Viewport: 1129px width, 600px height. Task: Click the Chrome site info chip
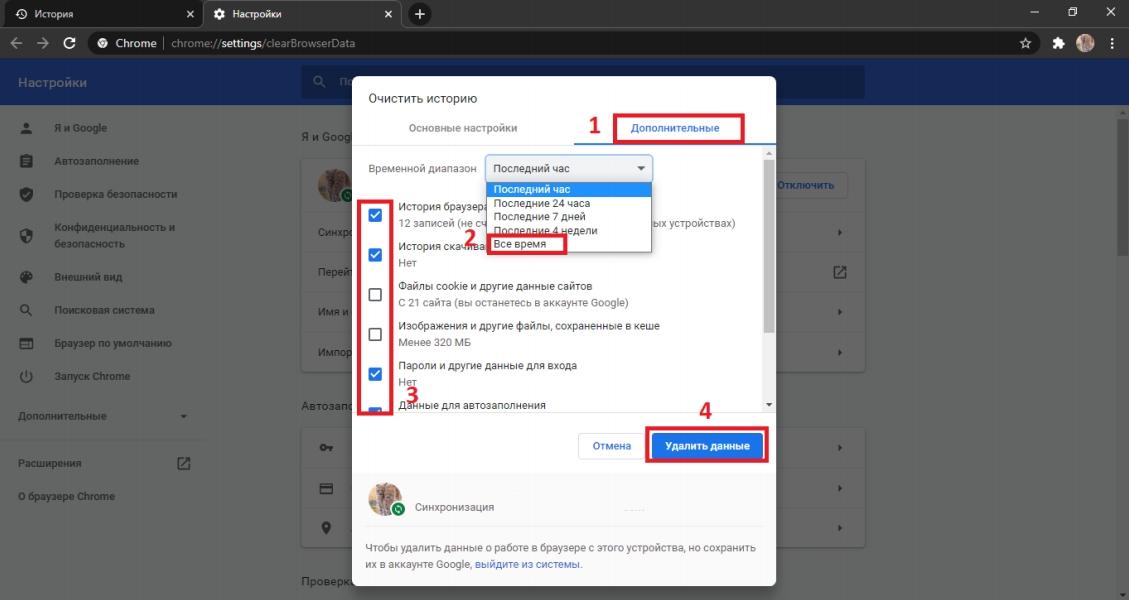127,43
